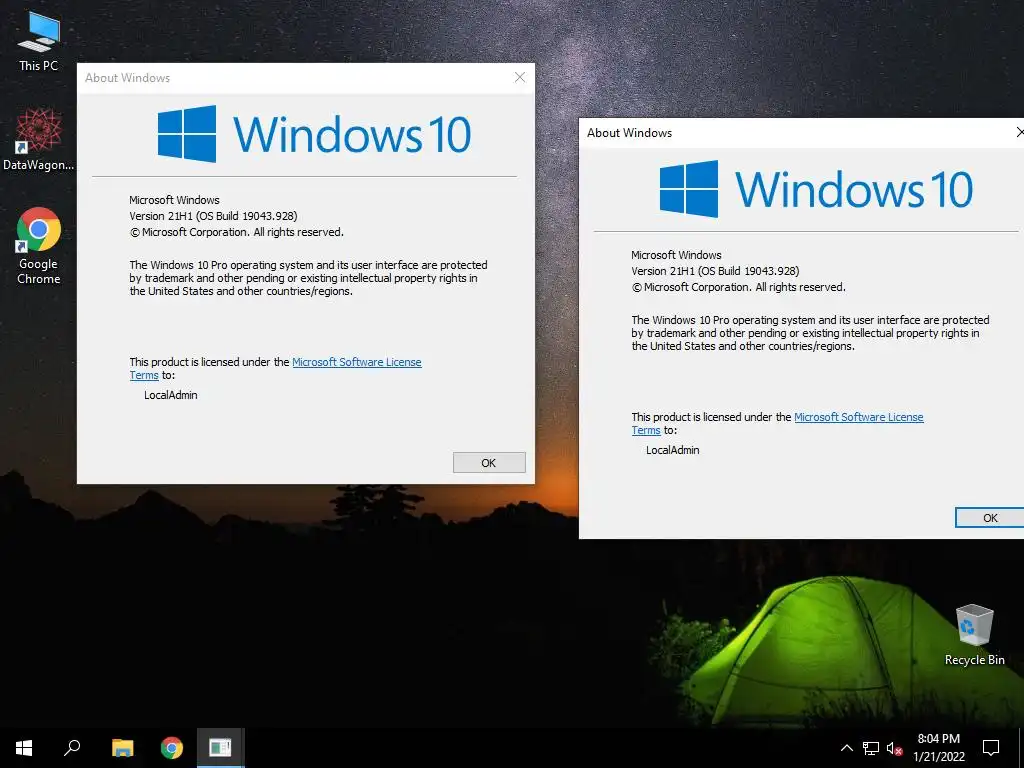This screenshot has width=1024, height=768.
Task: Click 'Microsoft Windows' heading in right dialog
Action: tap(677, 255)
